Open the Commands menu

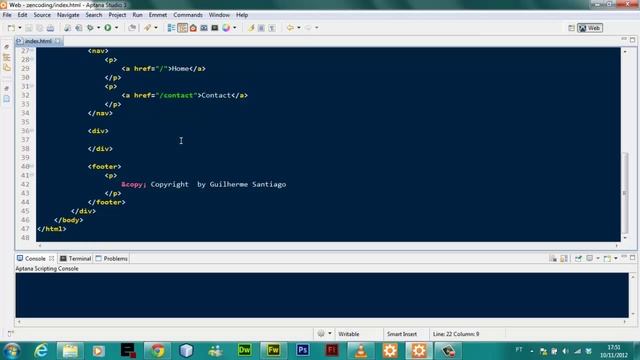coord(188,15)
